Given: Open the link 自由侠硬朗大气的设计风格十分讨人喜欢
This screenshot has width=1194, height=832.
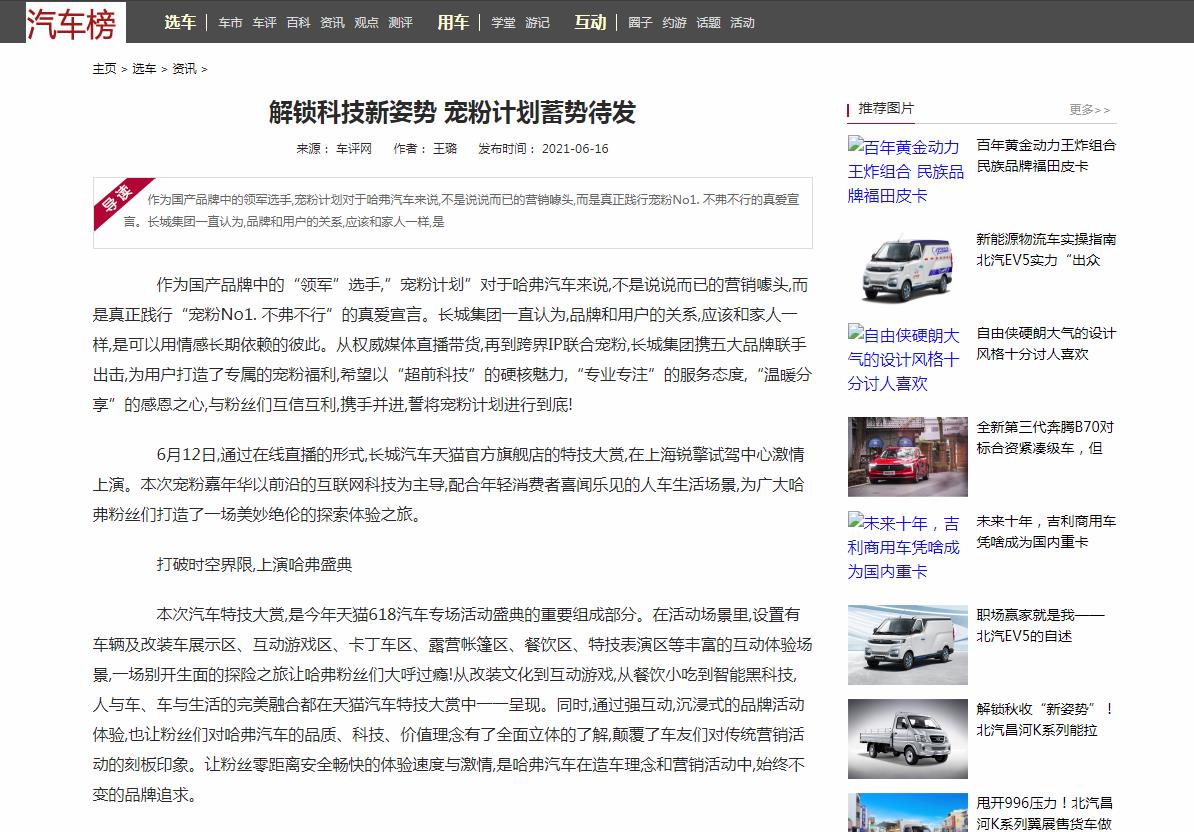Looking at the screenshot, I should click(x=1046, y=343).
